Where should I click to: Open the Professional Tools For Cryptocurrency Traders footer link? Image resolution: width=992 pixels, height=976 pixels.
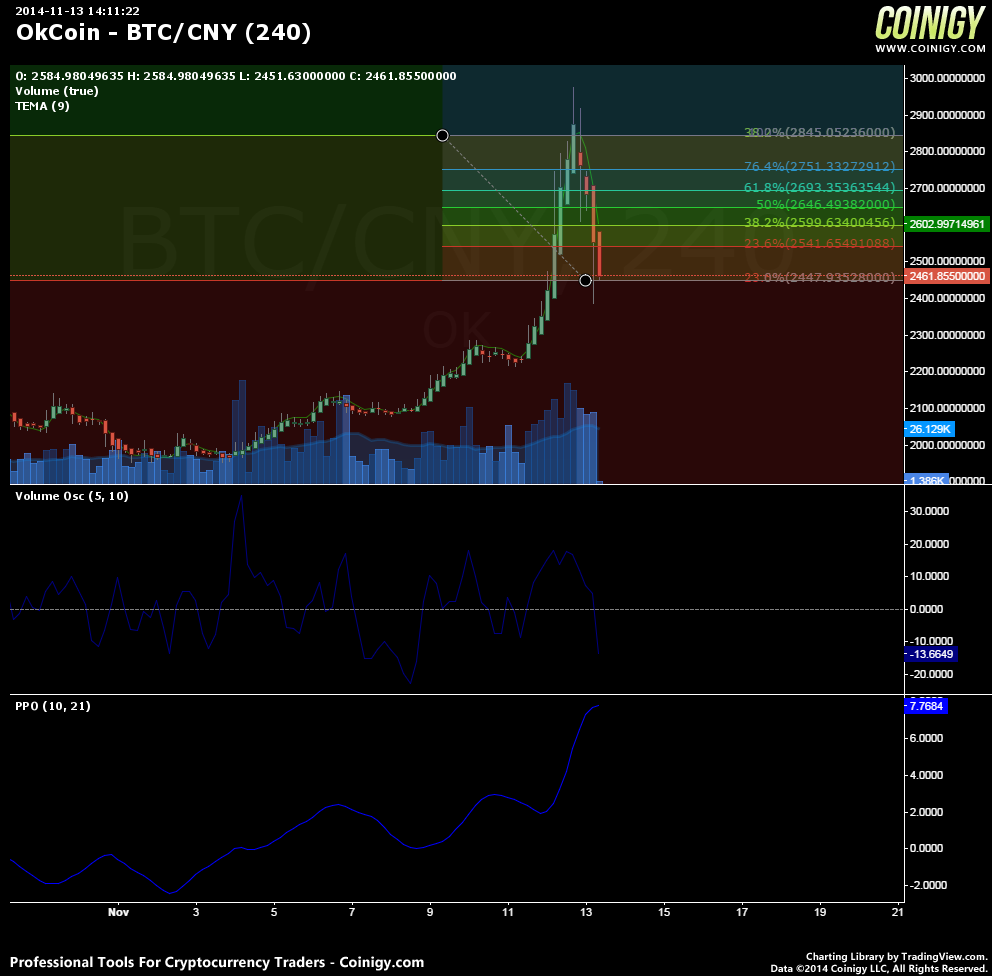[x=217, y=962]
